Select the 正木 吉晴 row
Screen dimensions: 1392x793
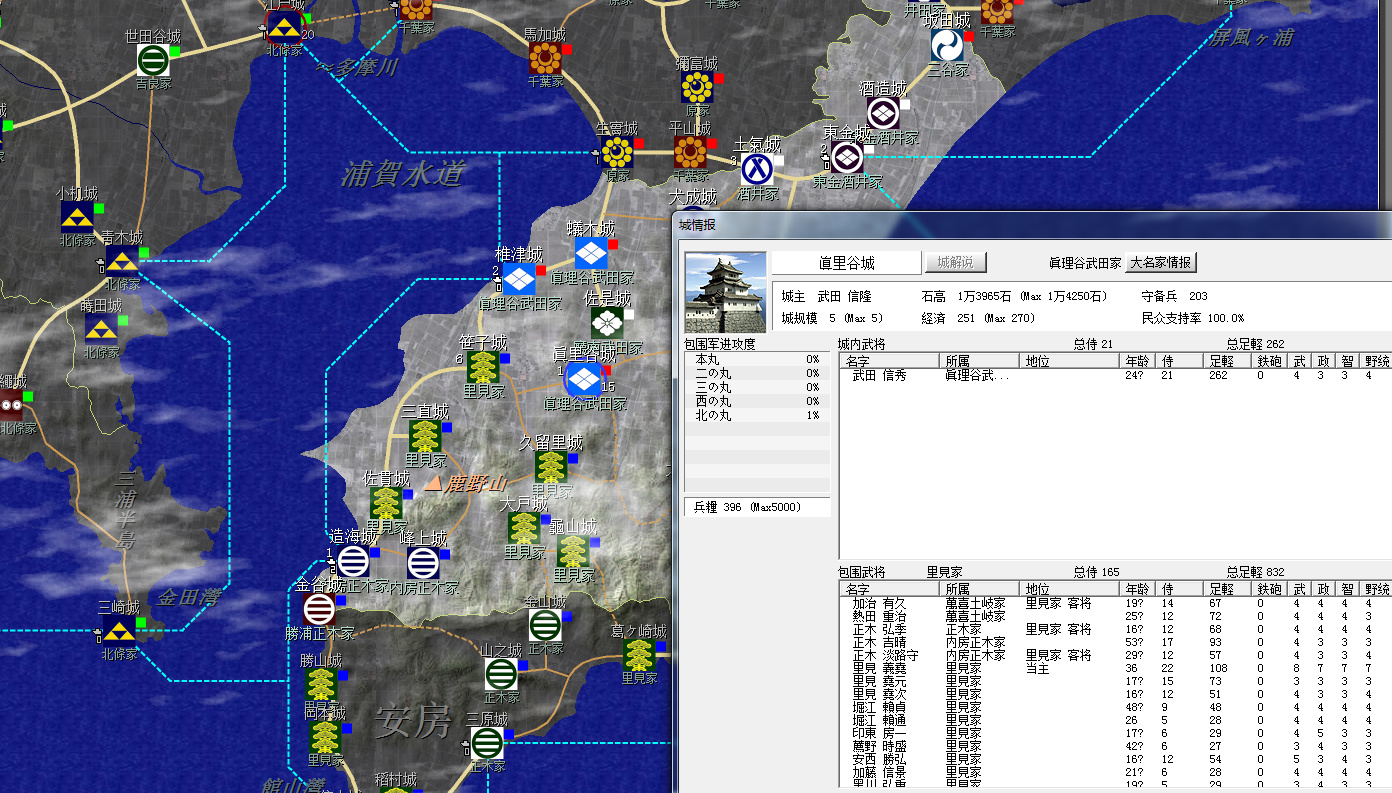coord(1115,643)
